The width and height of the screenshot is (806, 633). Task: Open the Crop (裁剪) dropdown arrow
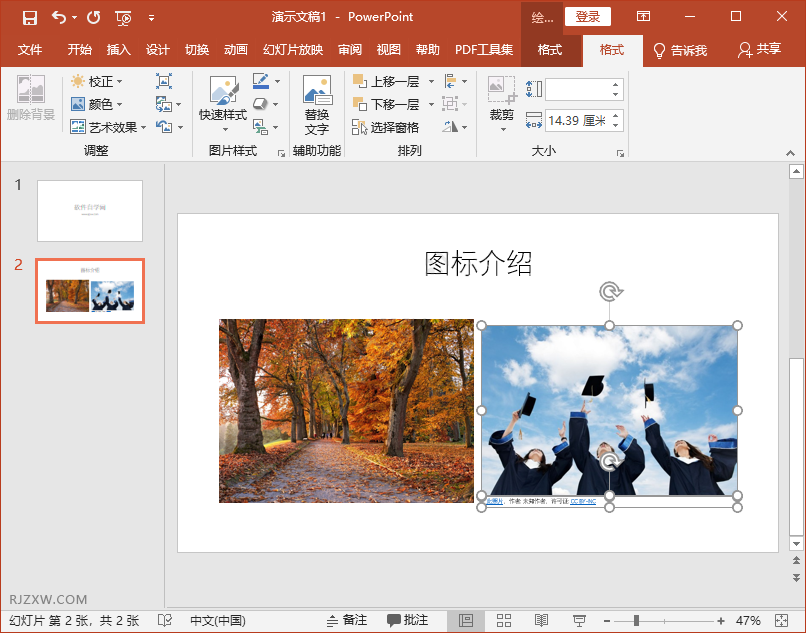coord(503,131)
